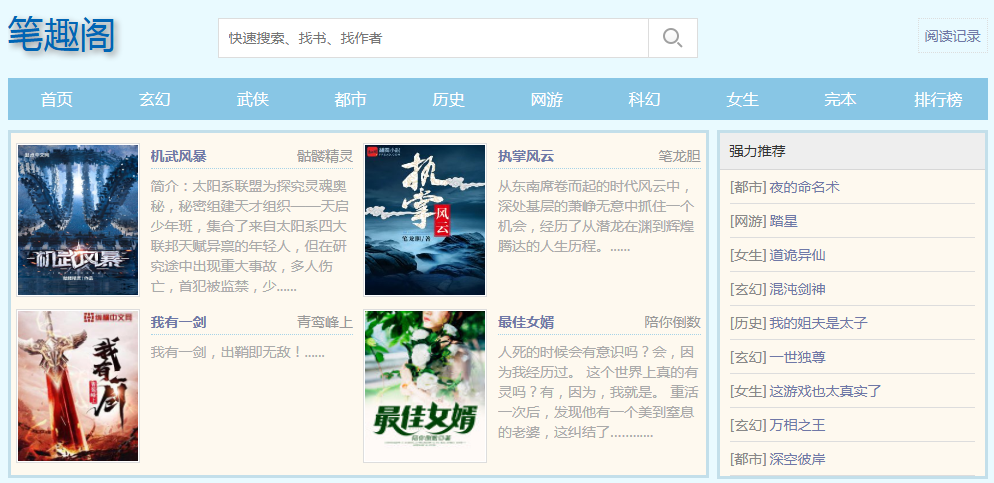994x483 pixels.
Task: Open the 执掌风云 title link
Action: pyautogui.click(x=526, y=157)
